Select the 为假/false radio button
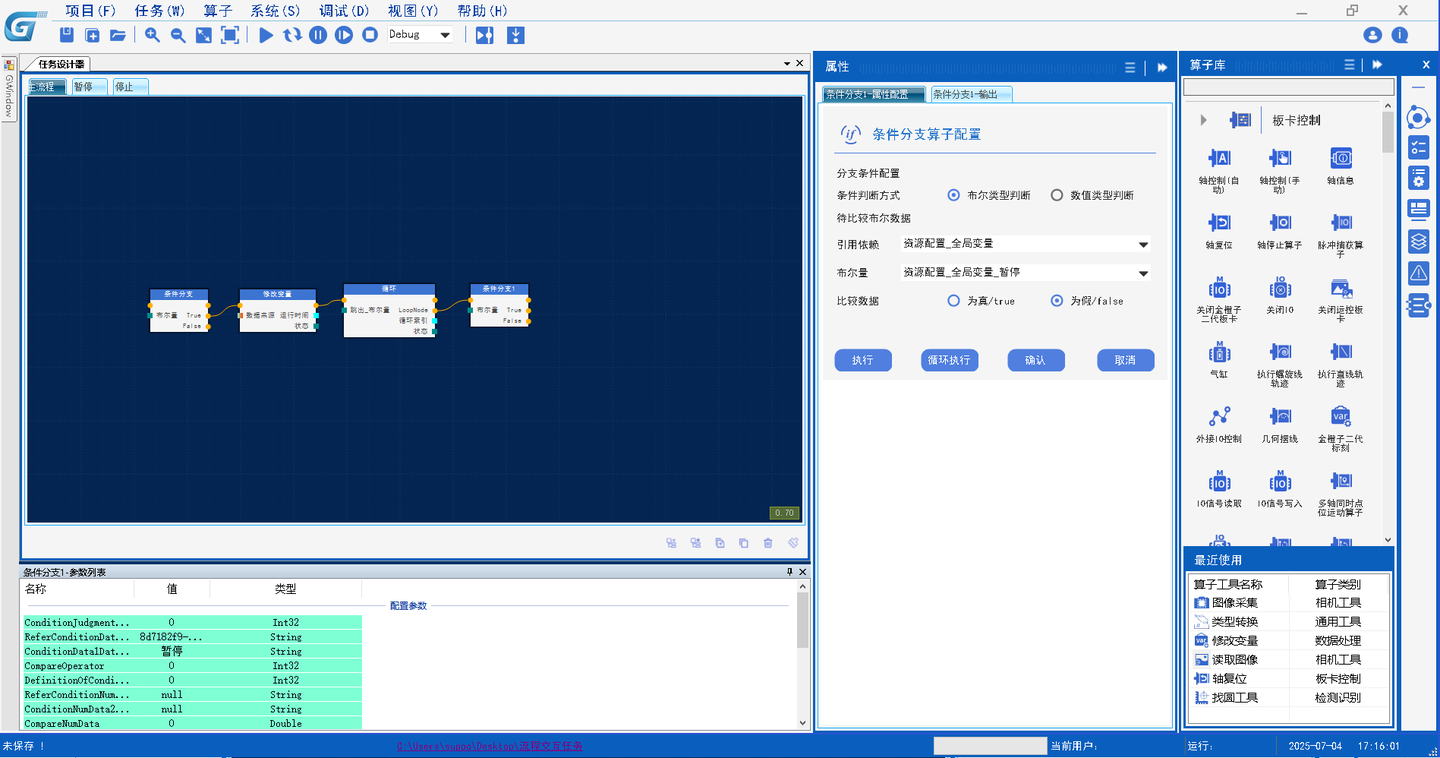1440x758 pixels. pyautogui.click(x=1057, y=300)
